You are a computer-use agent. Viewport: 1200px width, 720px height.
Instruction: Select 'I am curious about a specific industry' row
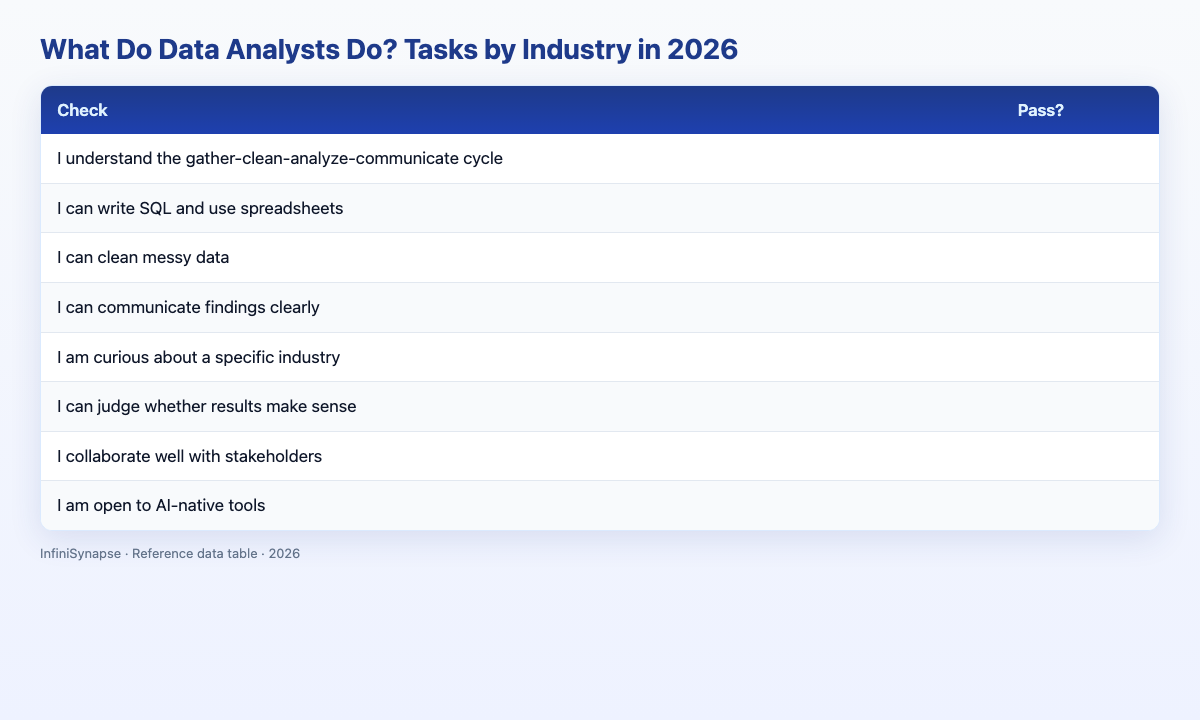click(600, 357)
